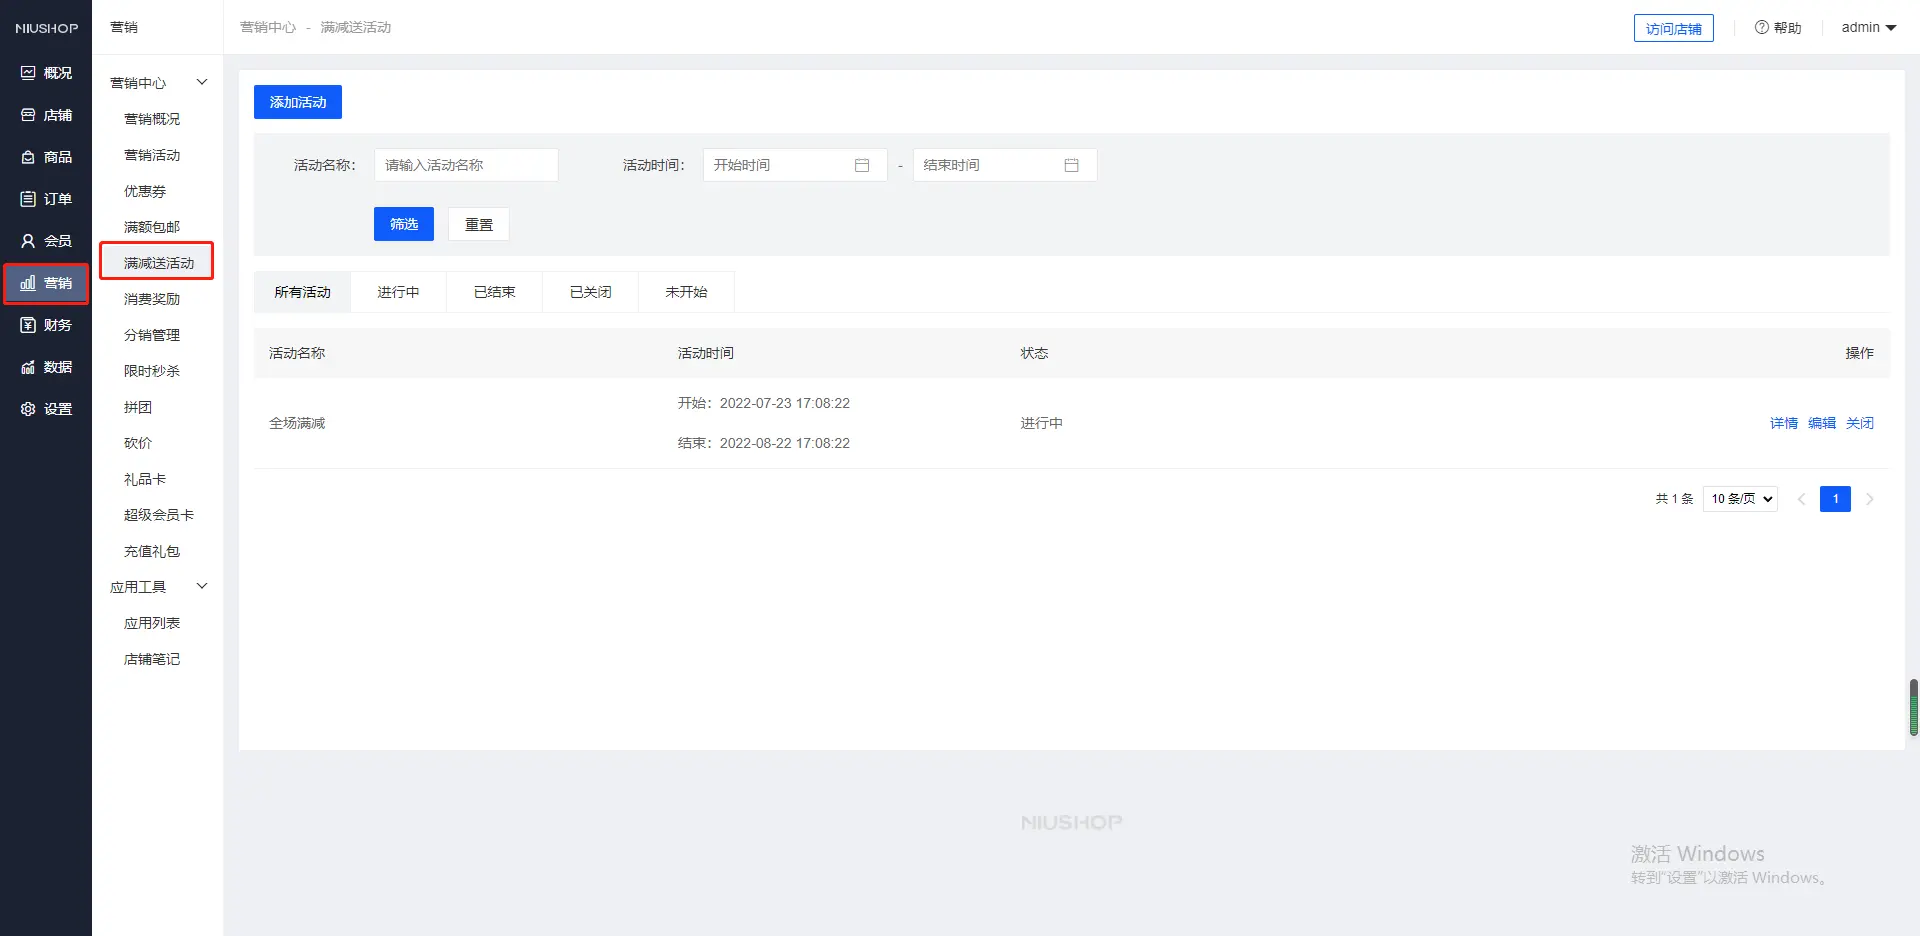The height and width of the screenshot is (936, 1920).
Task: Select the 订单 orders sidebar icon
Action: (28, 199)
